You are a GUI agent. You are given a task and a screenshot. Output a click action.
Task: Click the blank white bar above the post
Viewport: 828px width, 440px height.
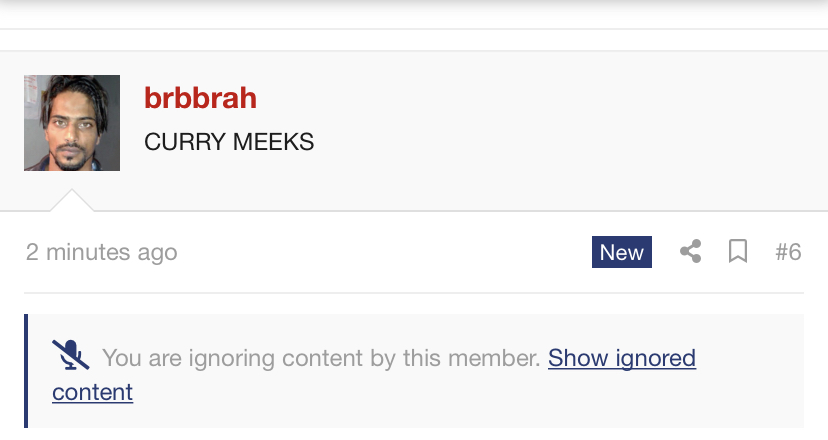coord(414,40)
